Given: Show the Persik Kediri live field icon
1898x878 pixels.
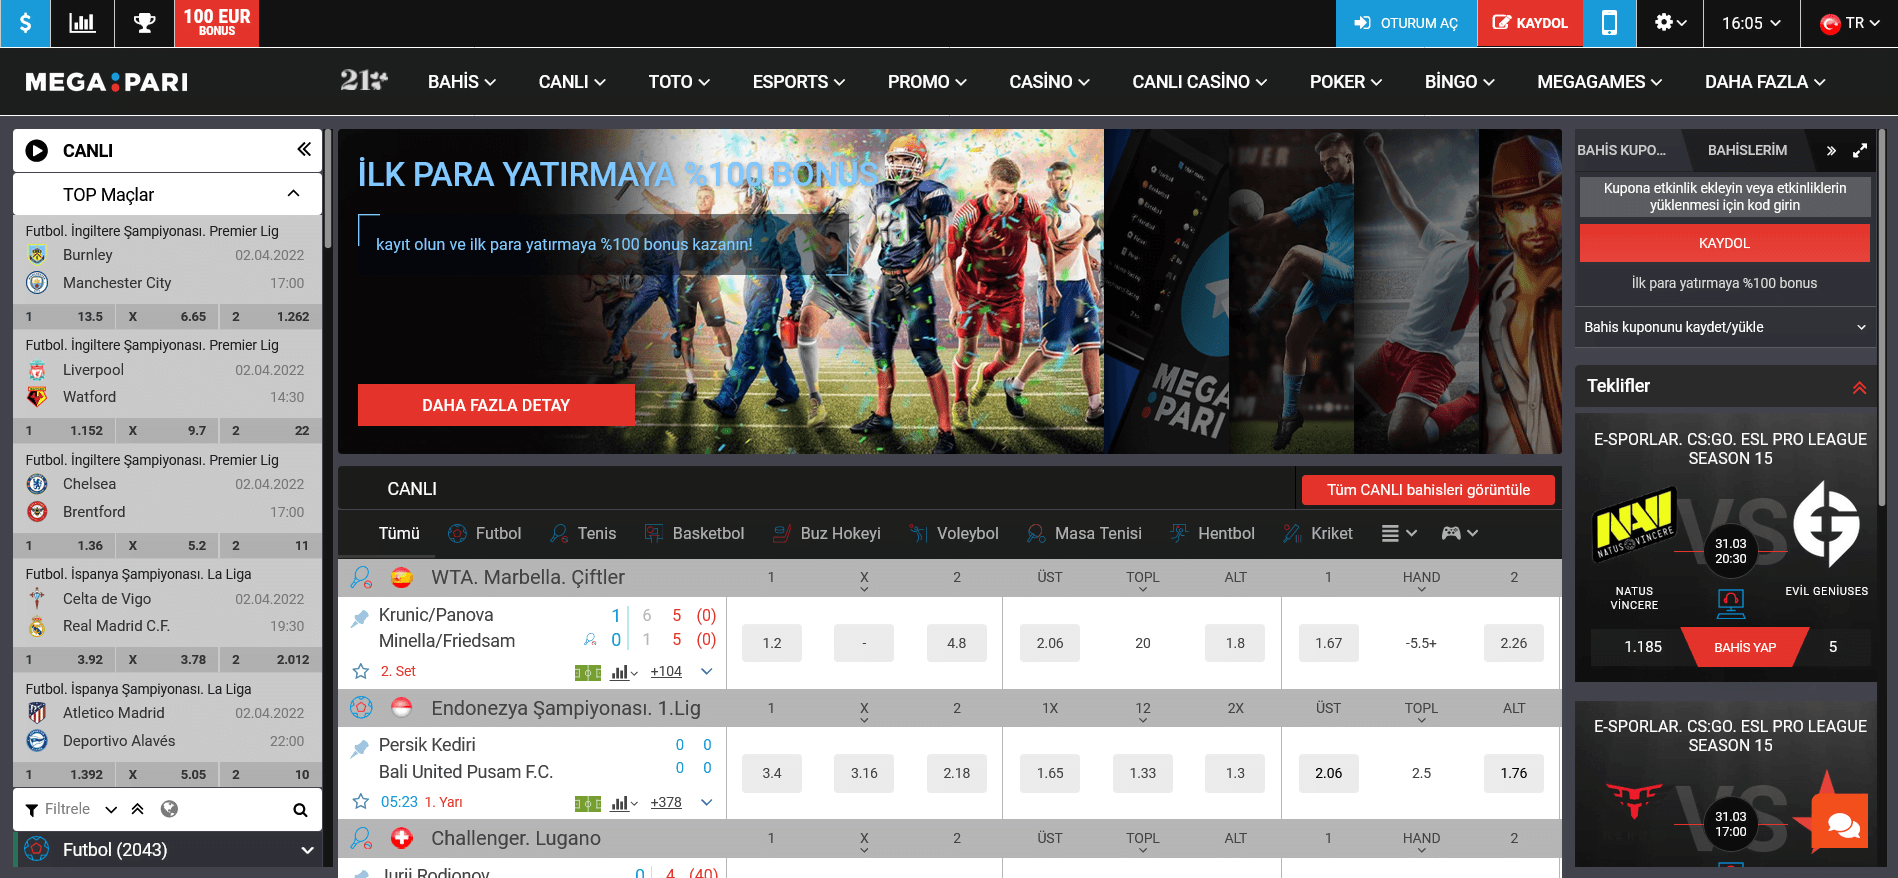Looking at the screenshot, I should (588, 803).
